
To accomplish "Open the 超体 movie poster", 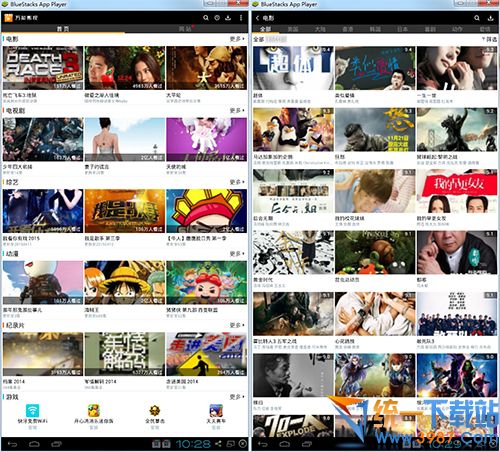I will (293, 68).
